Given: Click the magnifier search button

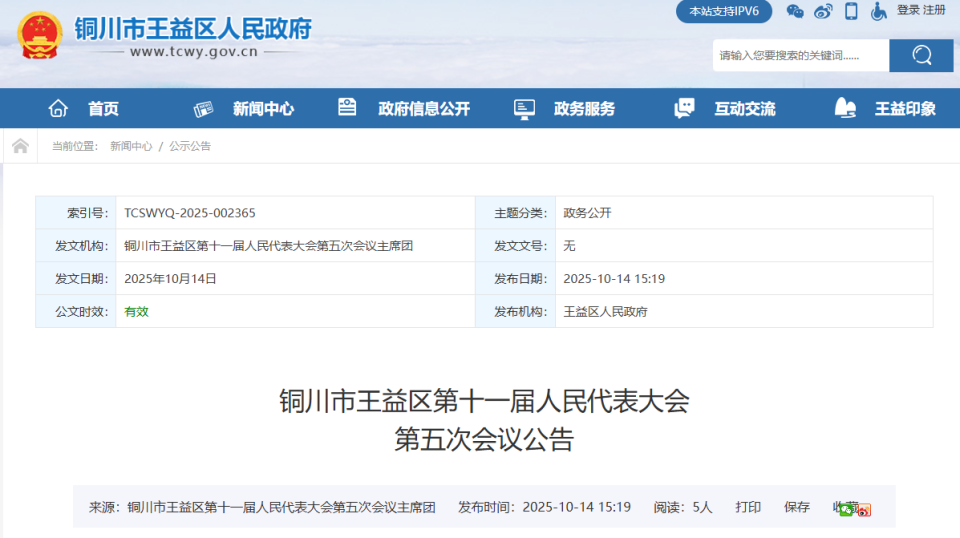Looking at the screenshot, I should (921, 55).
